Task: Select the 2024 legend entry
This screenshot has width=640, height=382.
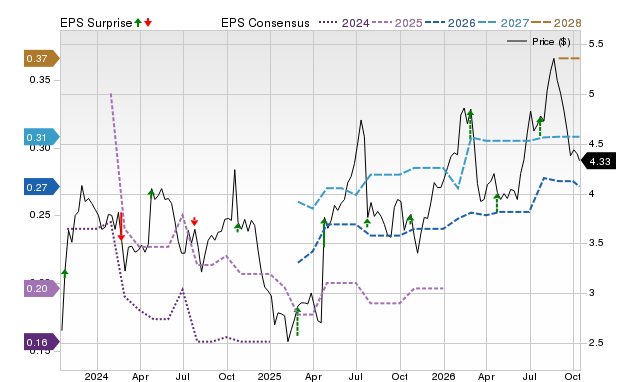Action: click(x=344, y=23)
